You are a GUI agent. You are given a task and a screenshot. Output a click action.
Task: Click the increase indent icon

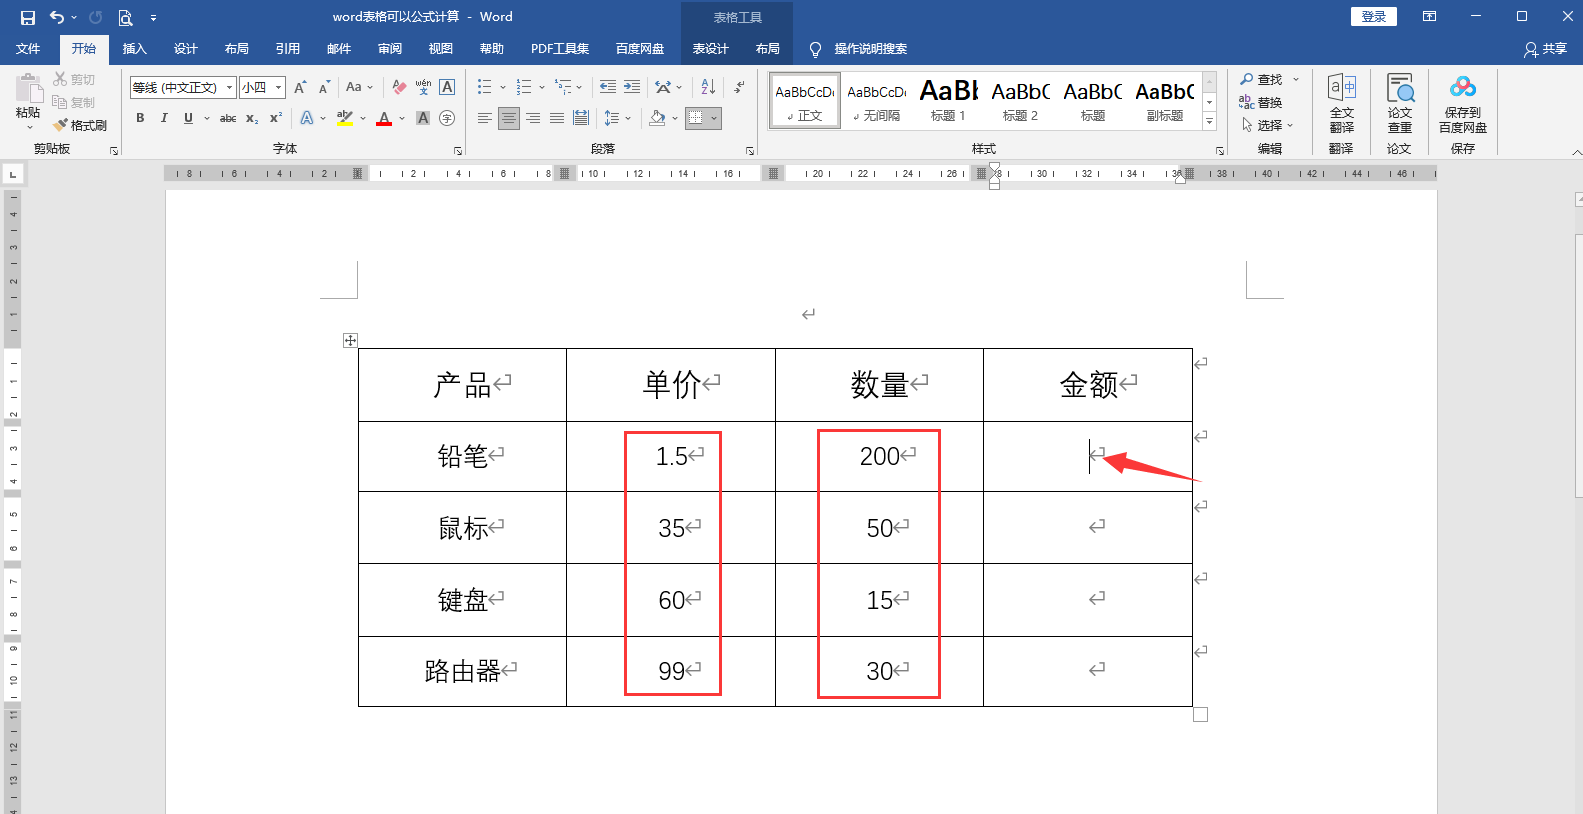coord(632,87)
